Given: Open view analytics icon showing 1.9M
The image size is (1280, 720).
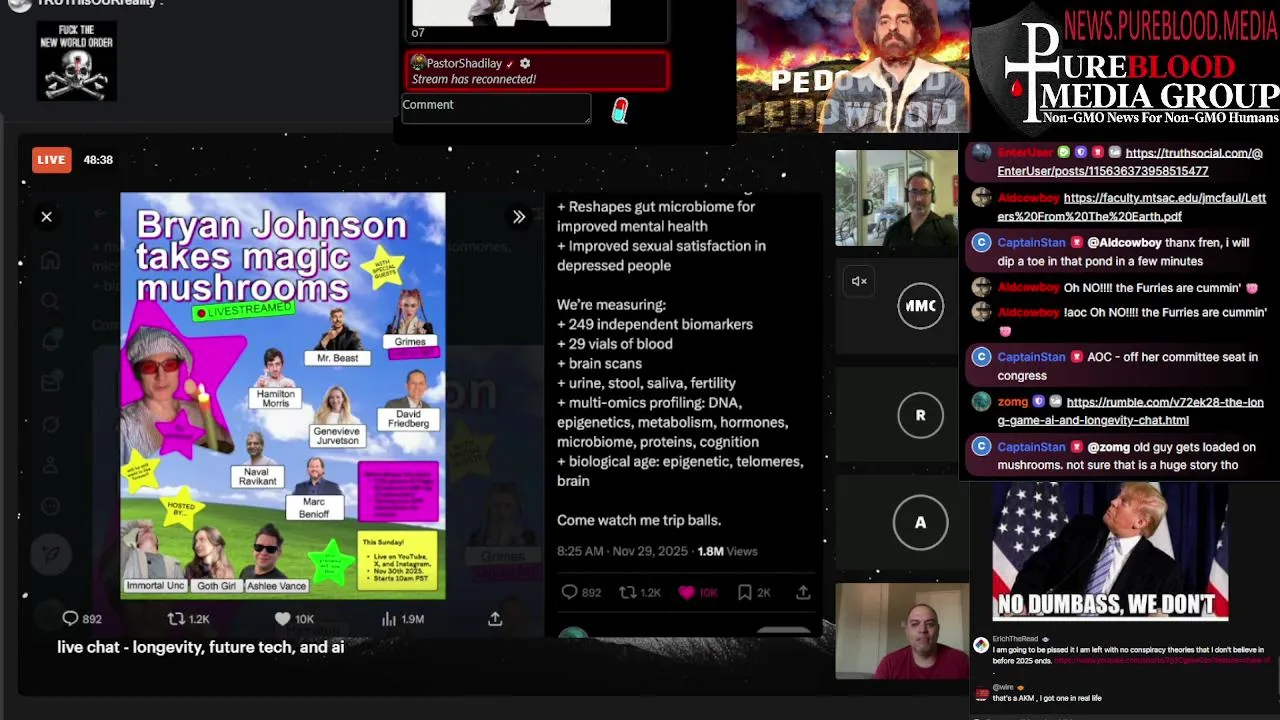Looking at the screenshot, I should [x=389, y=619].
